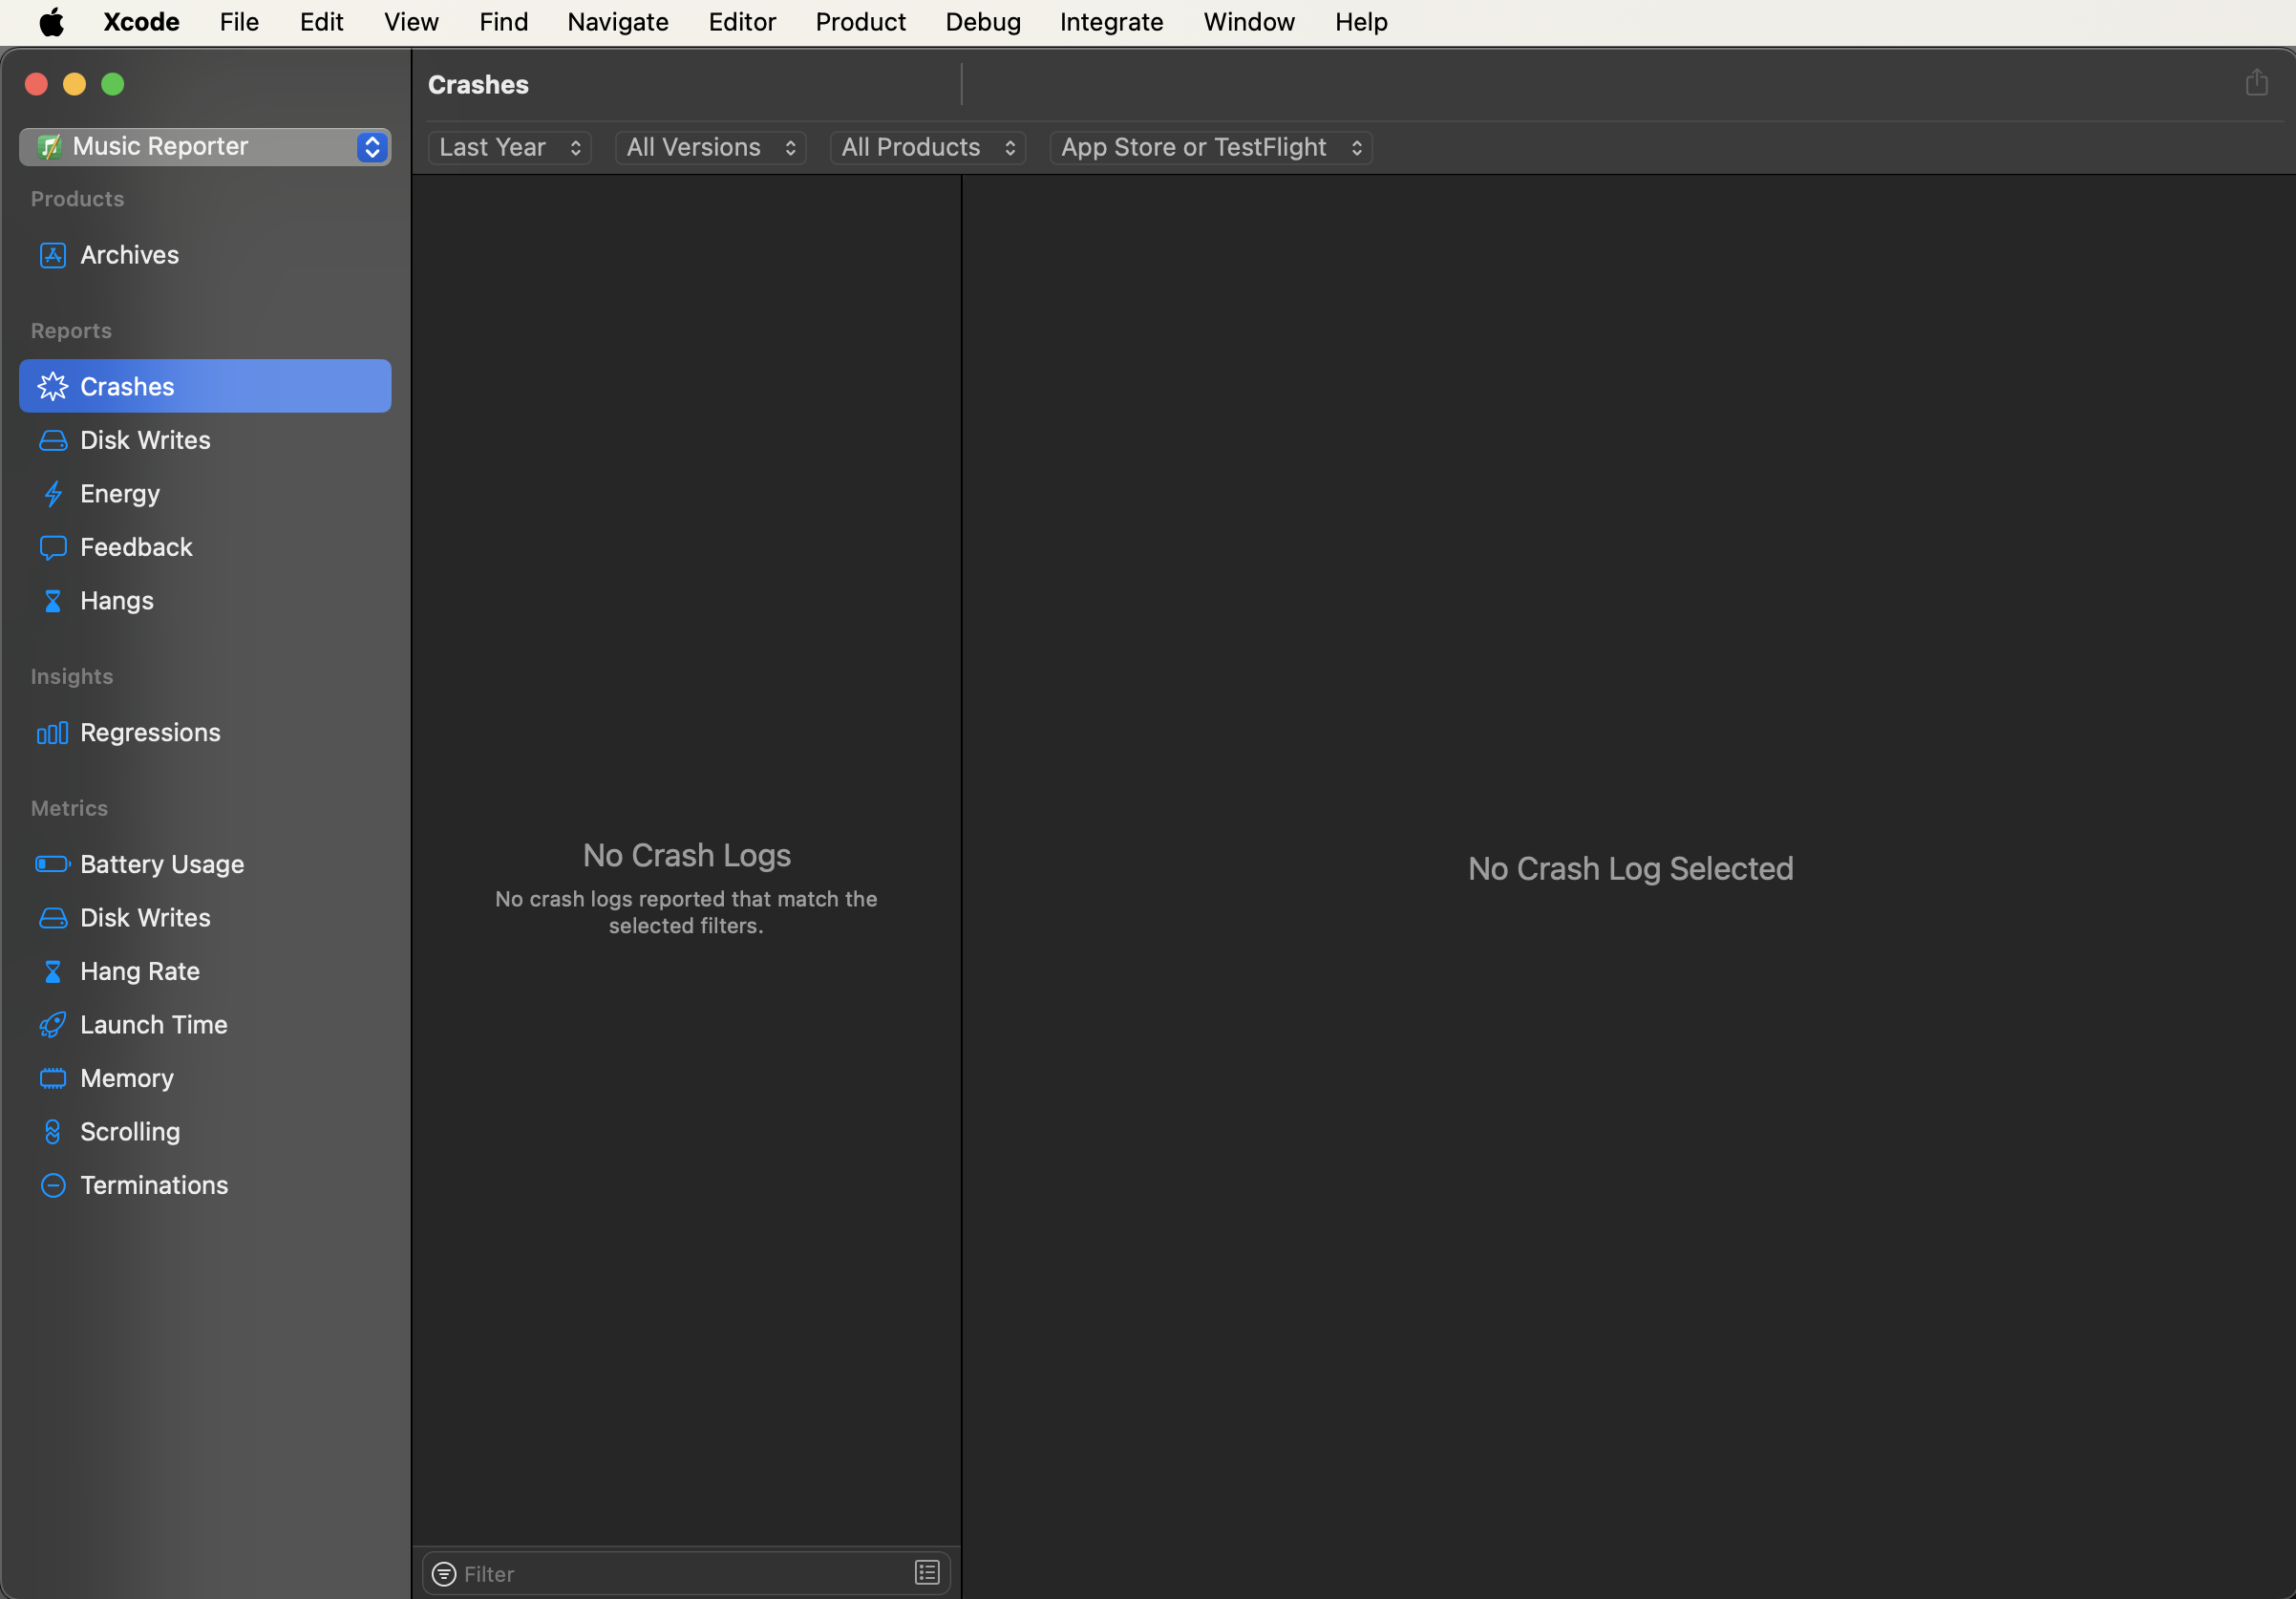Select the Hangs report
This screenshot has width=2296, height=1599.
[205, 601]
